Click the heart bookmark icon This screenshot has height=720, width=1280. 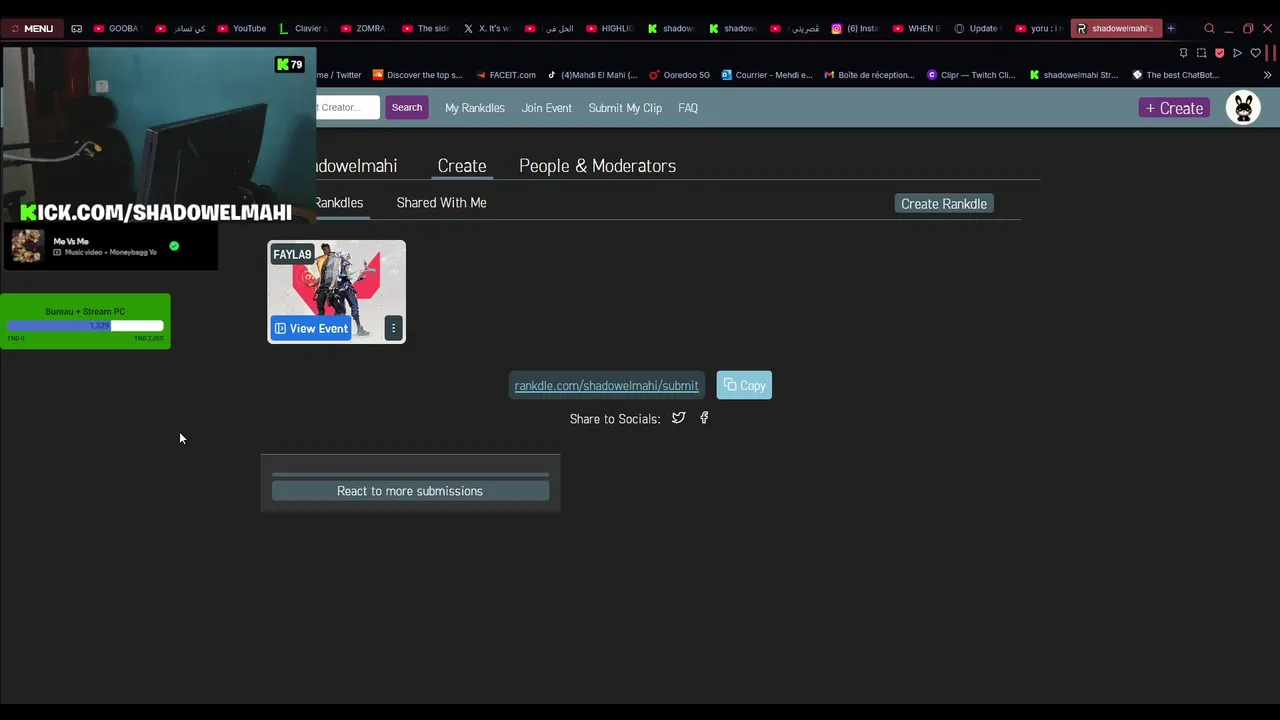tap(1255, 53)
